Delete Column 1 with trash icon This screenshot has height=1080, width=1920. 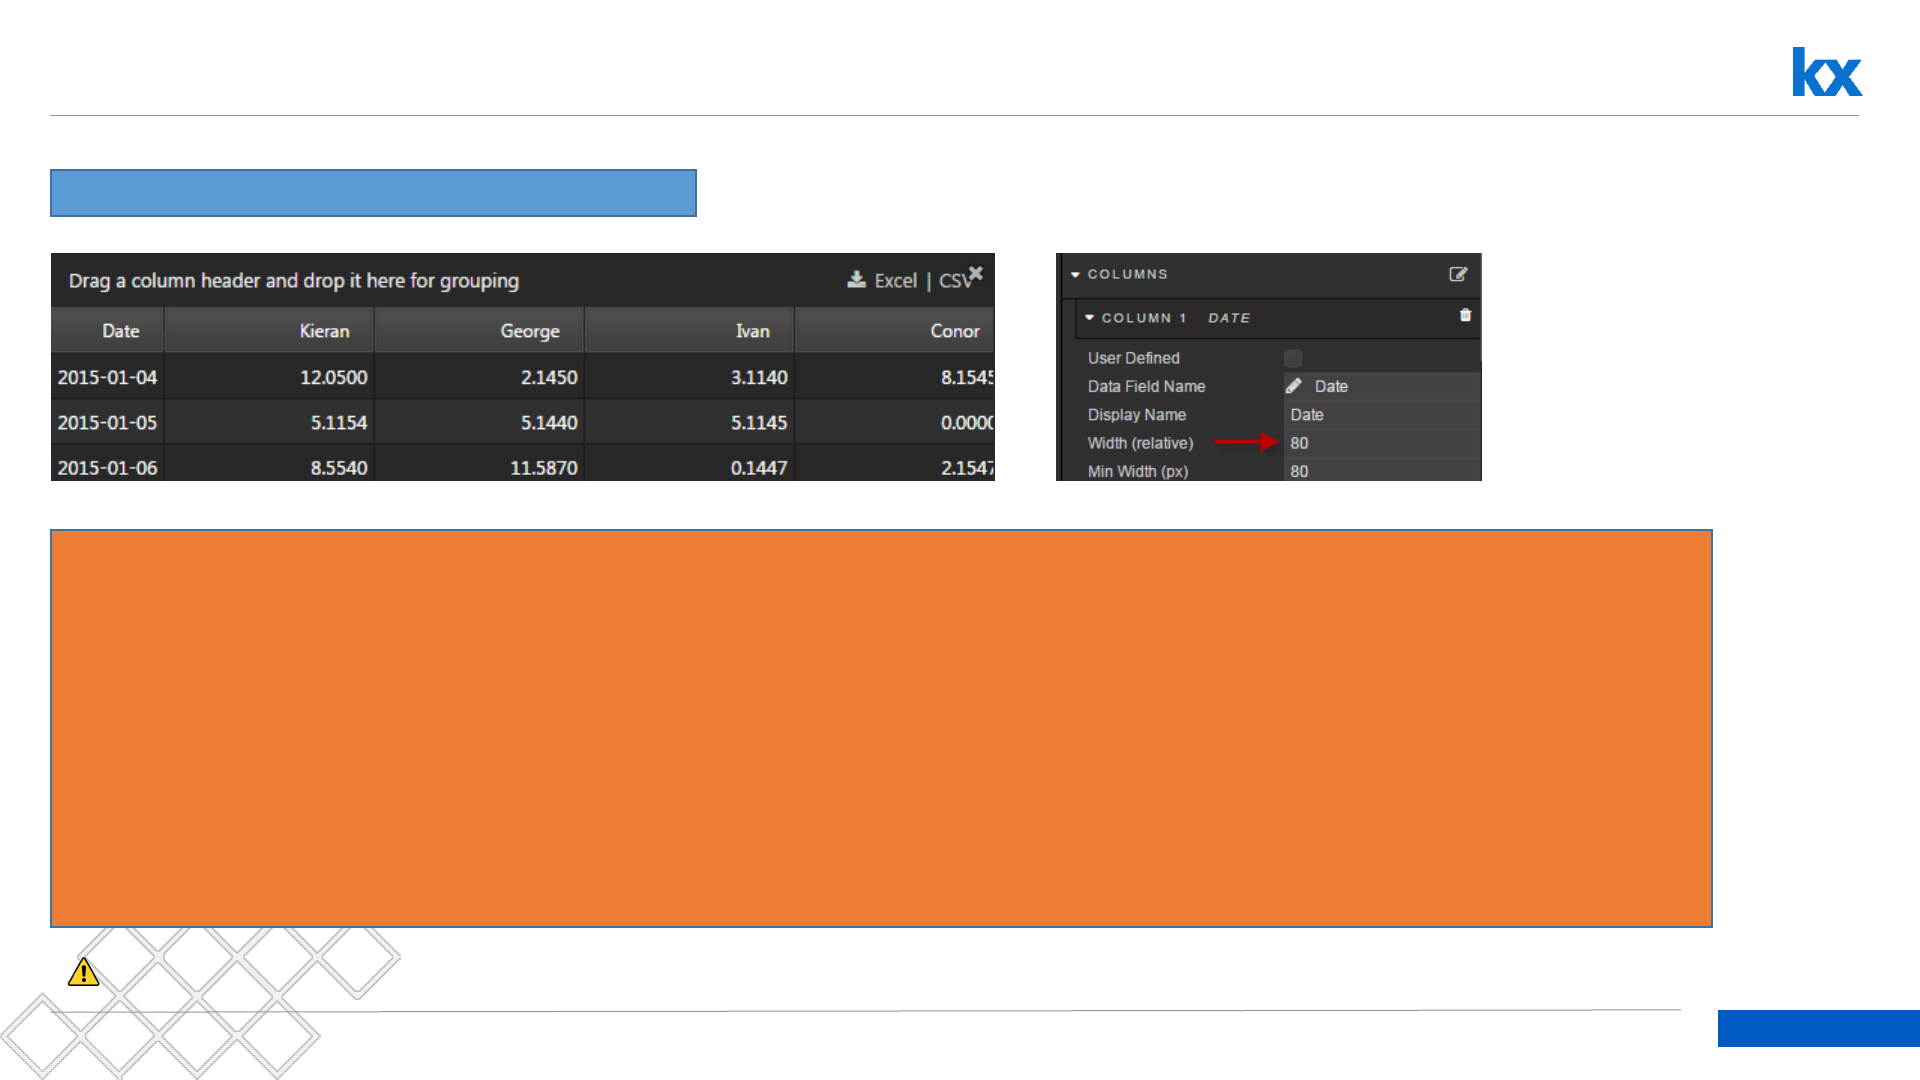pos(1465,316)
